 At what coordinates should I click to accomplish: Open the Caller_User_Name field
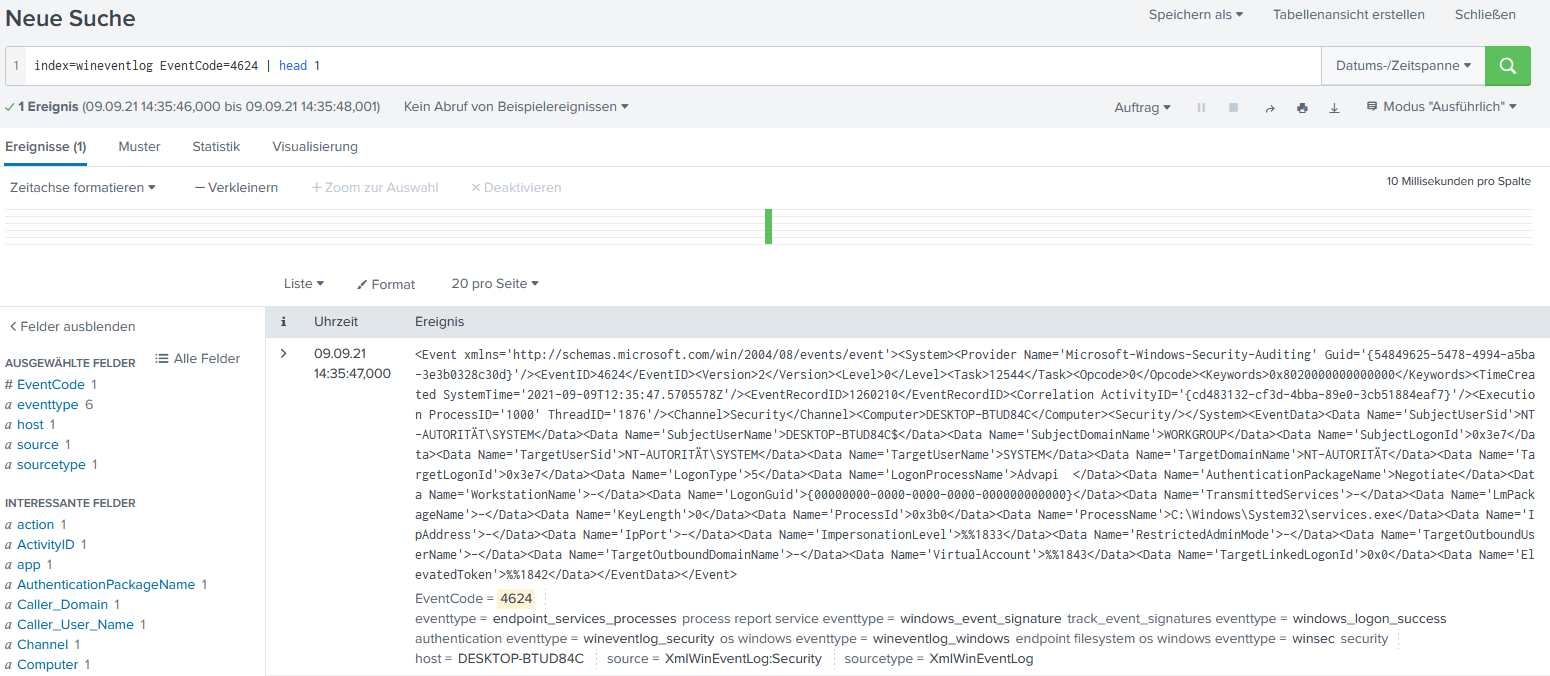point(75,624)
